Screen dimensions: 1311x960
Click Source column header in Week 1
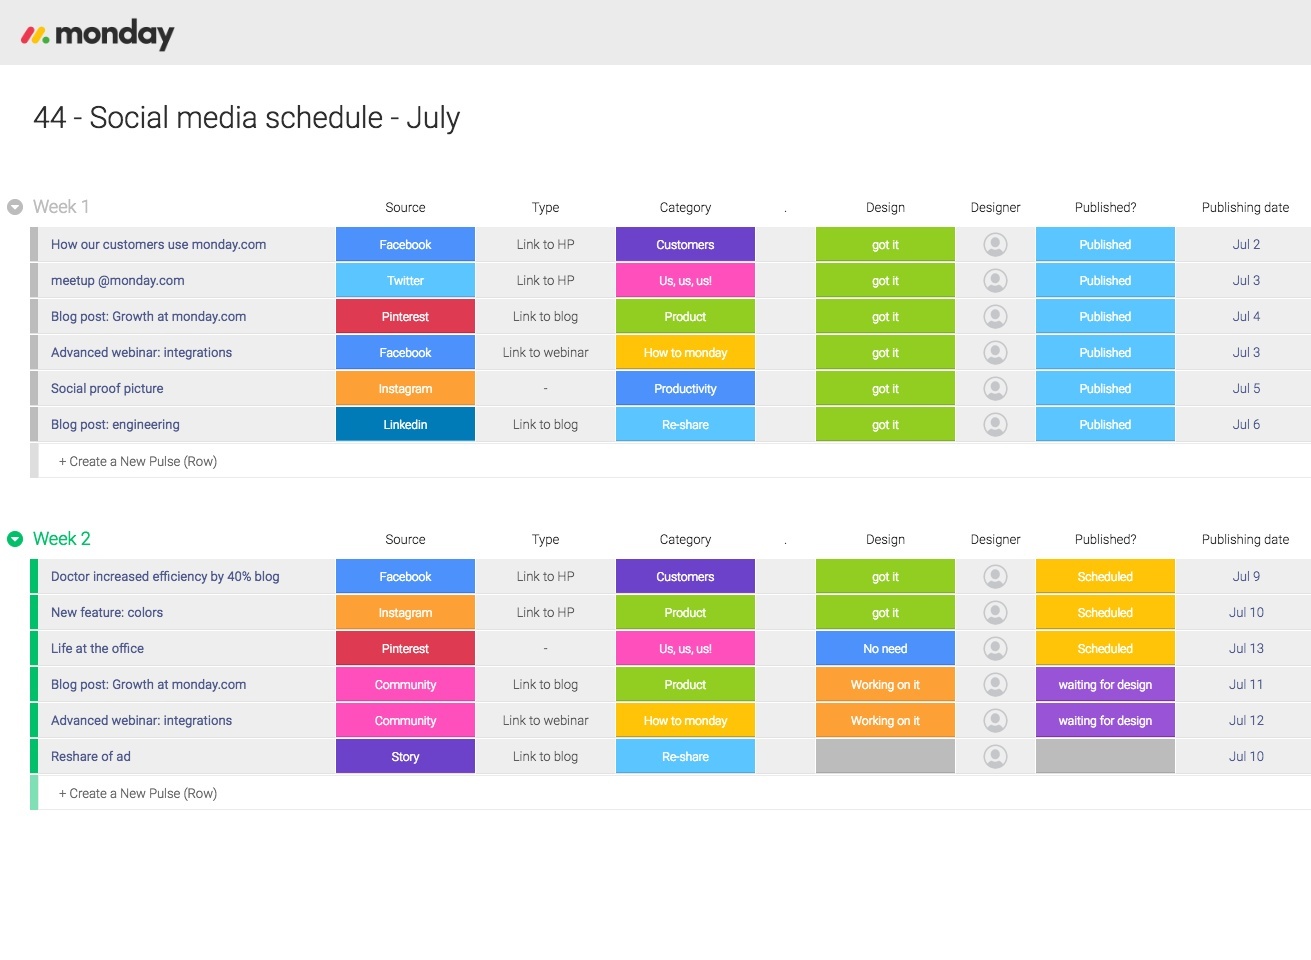pos(405,208)
